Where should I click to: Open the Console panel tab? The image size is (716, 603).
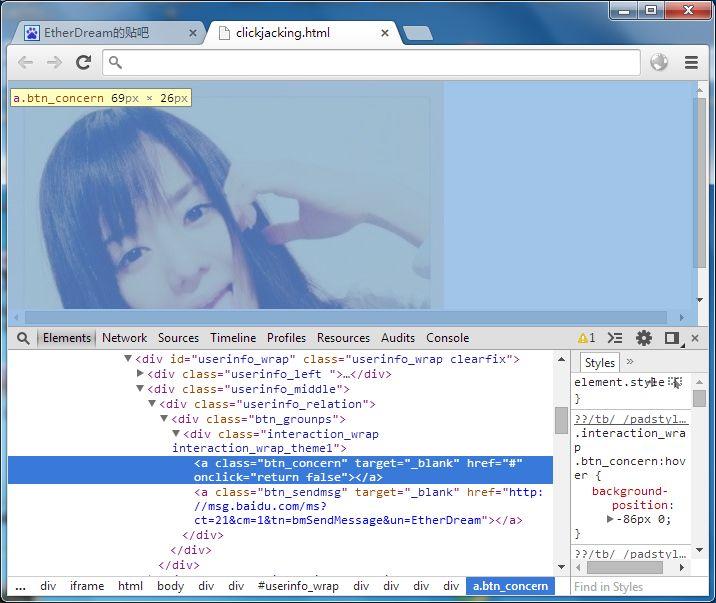click(448, 338)
